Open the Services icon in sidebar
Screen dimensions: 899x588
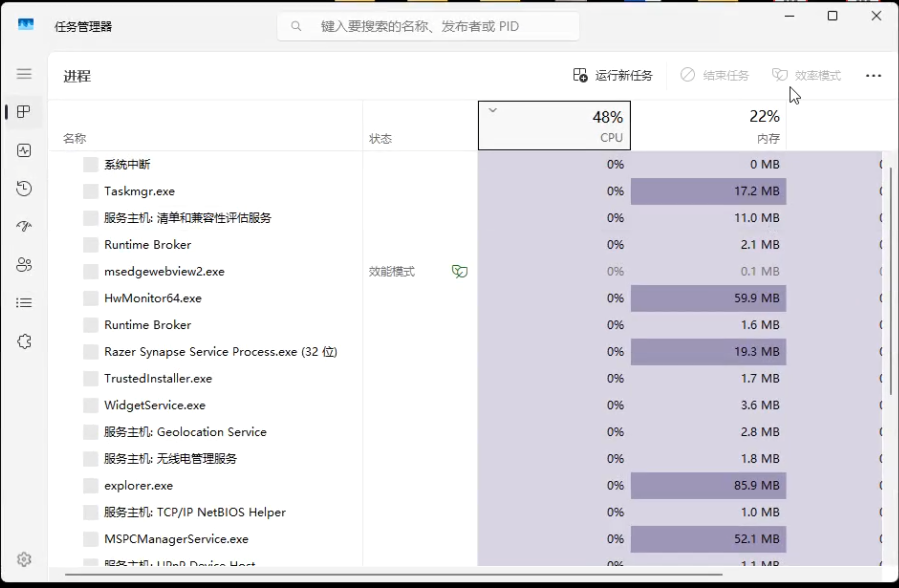click(x=24, y=342)
